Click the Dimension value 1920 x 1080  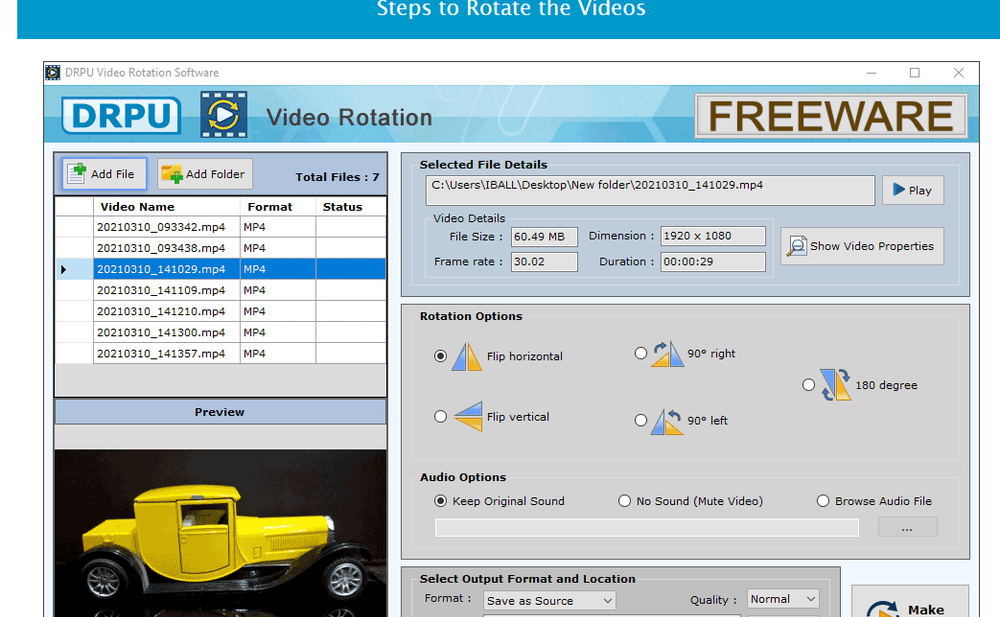(x=712, y=236)
